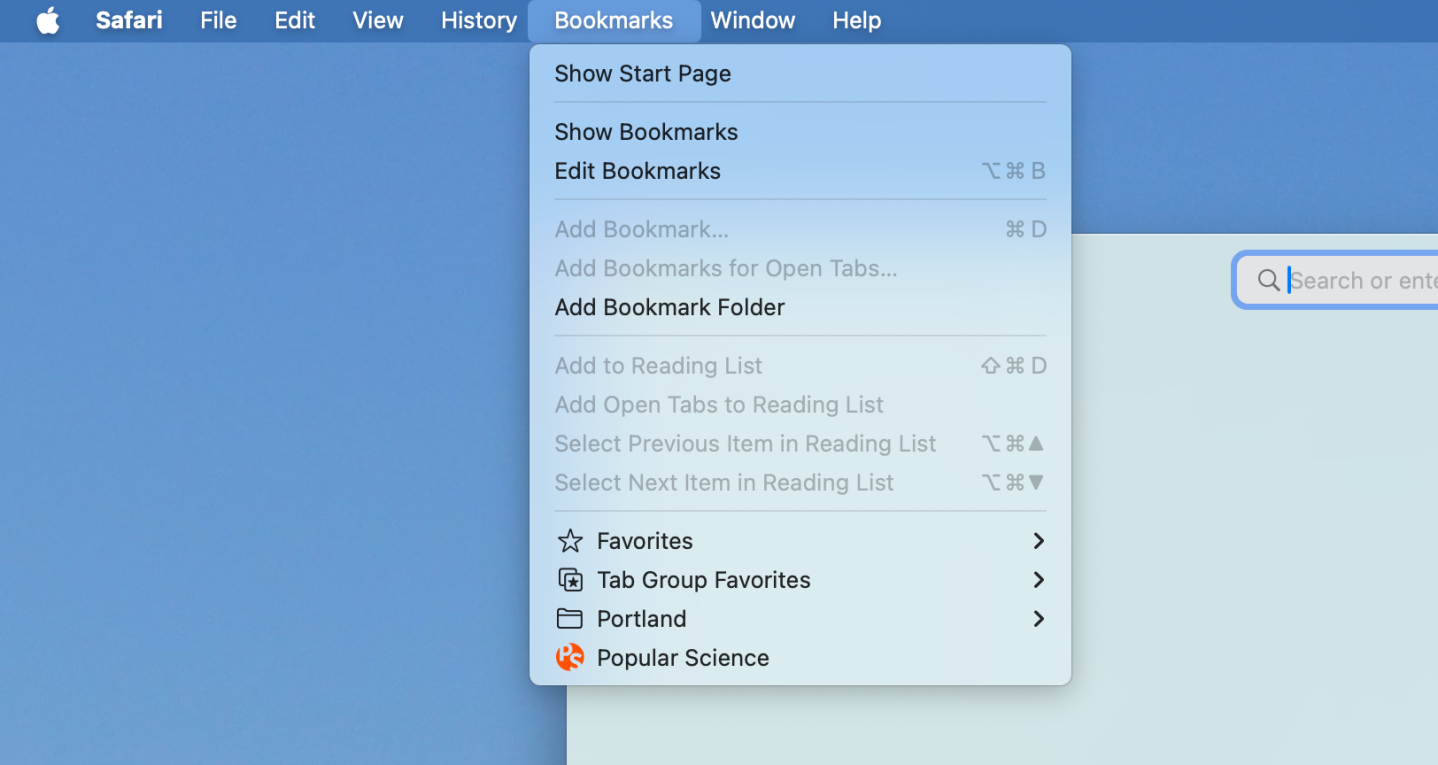Open the History menu

pos(478,20)
